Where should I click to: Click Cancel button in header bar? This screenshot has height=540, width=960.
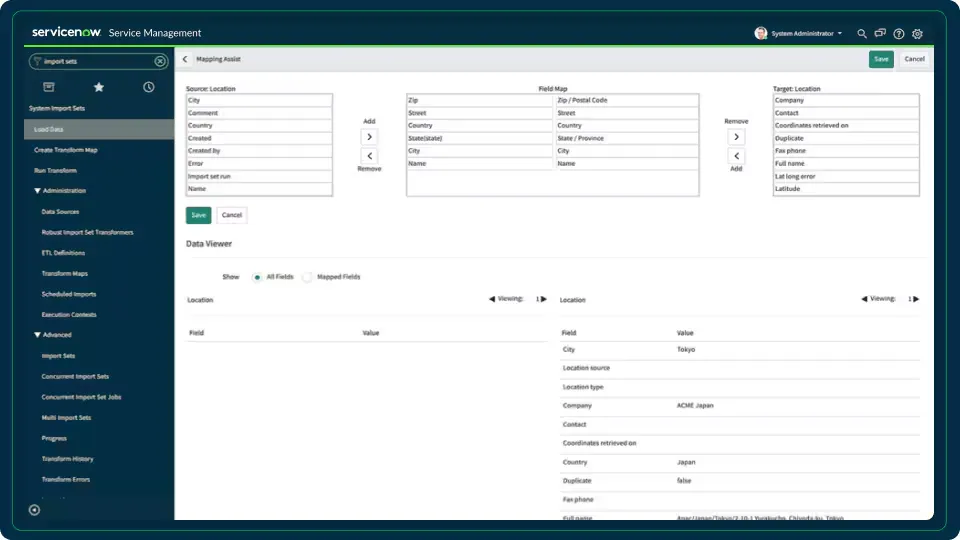coord(914,59)
